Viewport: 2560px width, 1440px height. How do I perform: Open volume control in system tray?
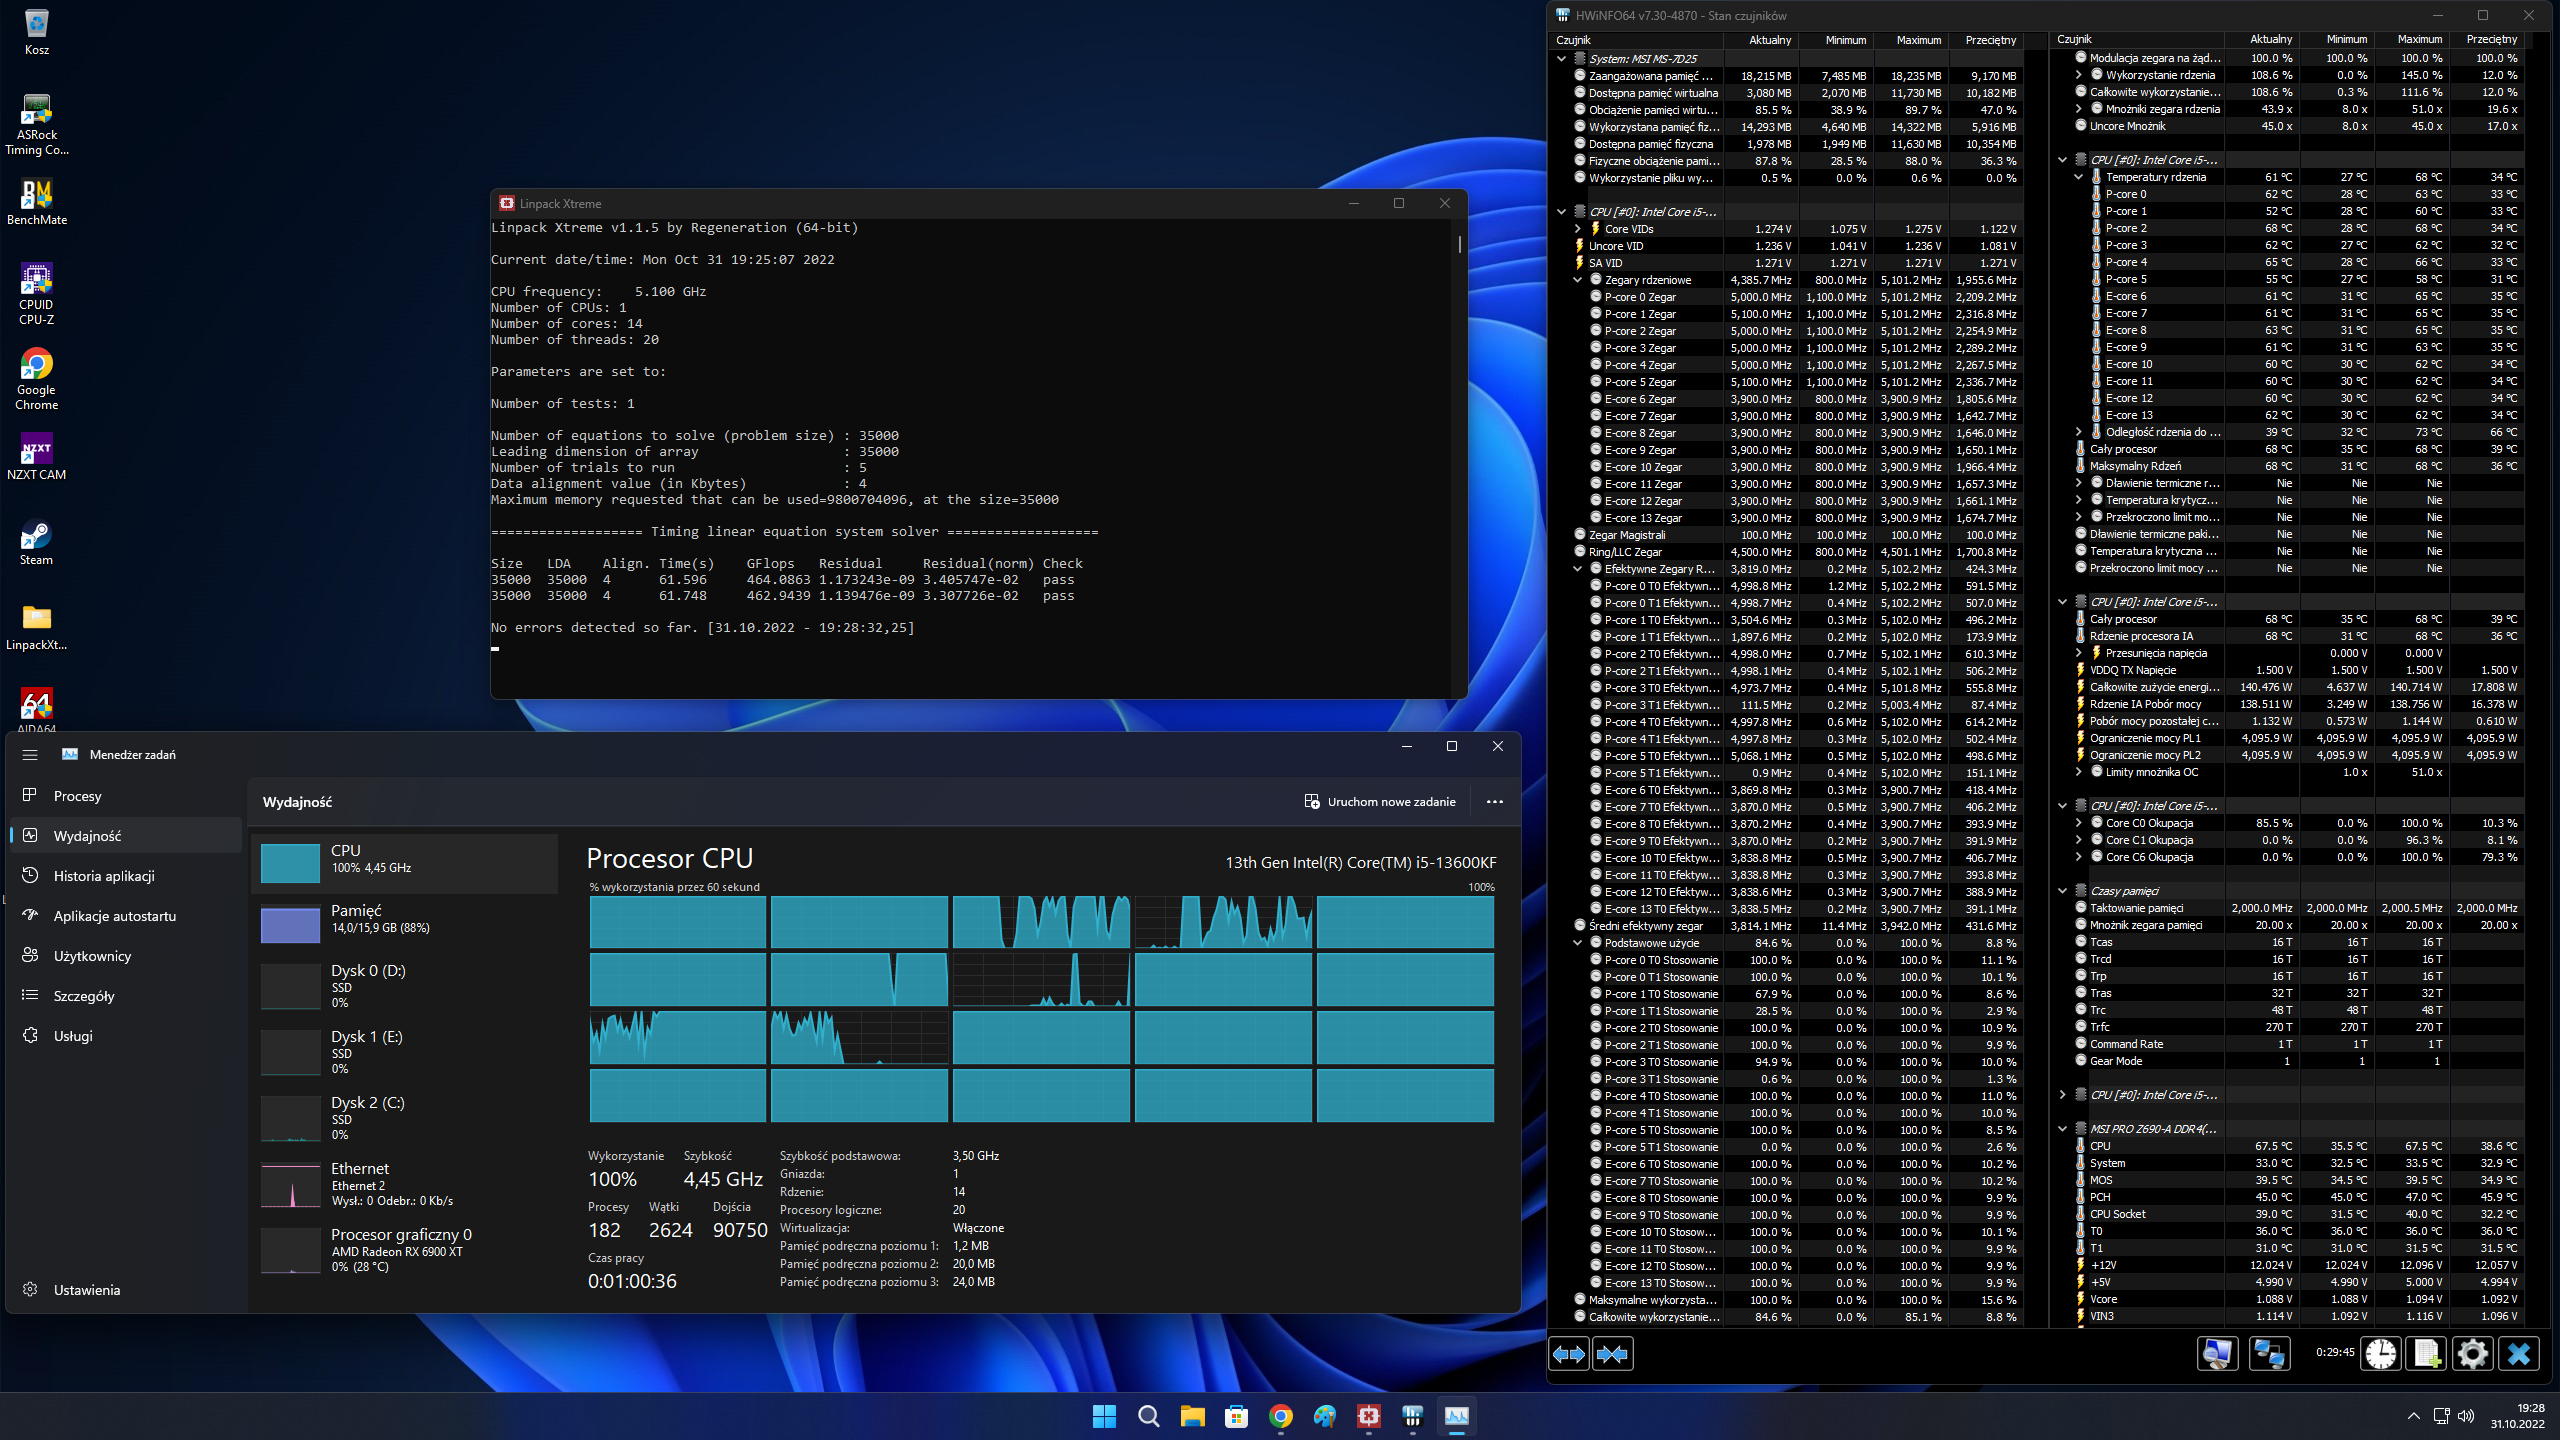2466,1416
